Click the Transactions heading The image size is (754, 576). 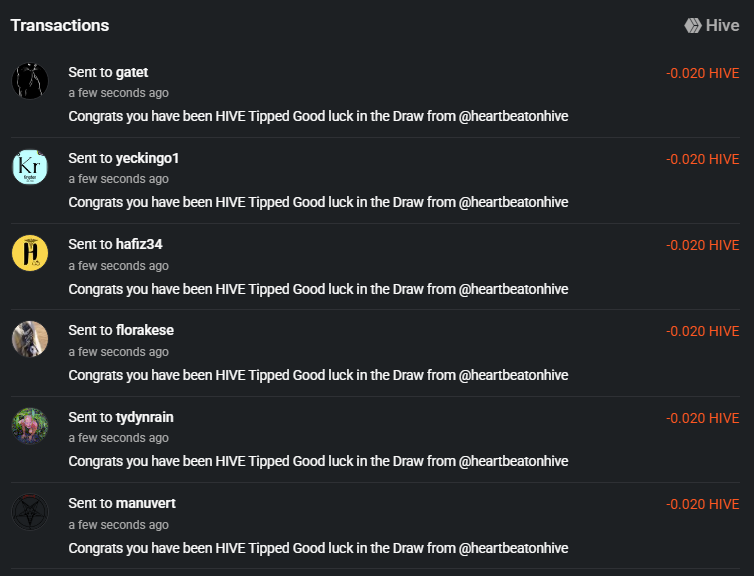(60, 26)
